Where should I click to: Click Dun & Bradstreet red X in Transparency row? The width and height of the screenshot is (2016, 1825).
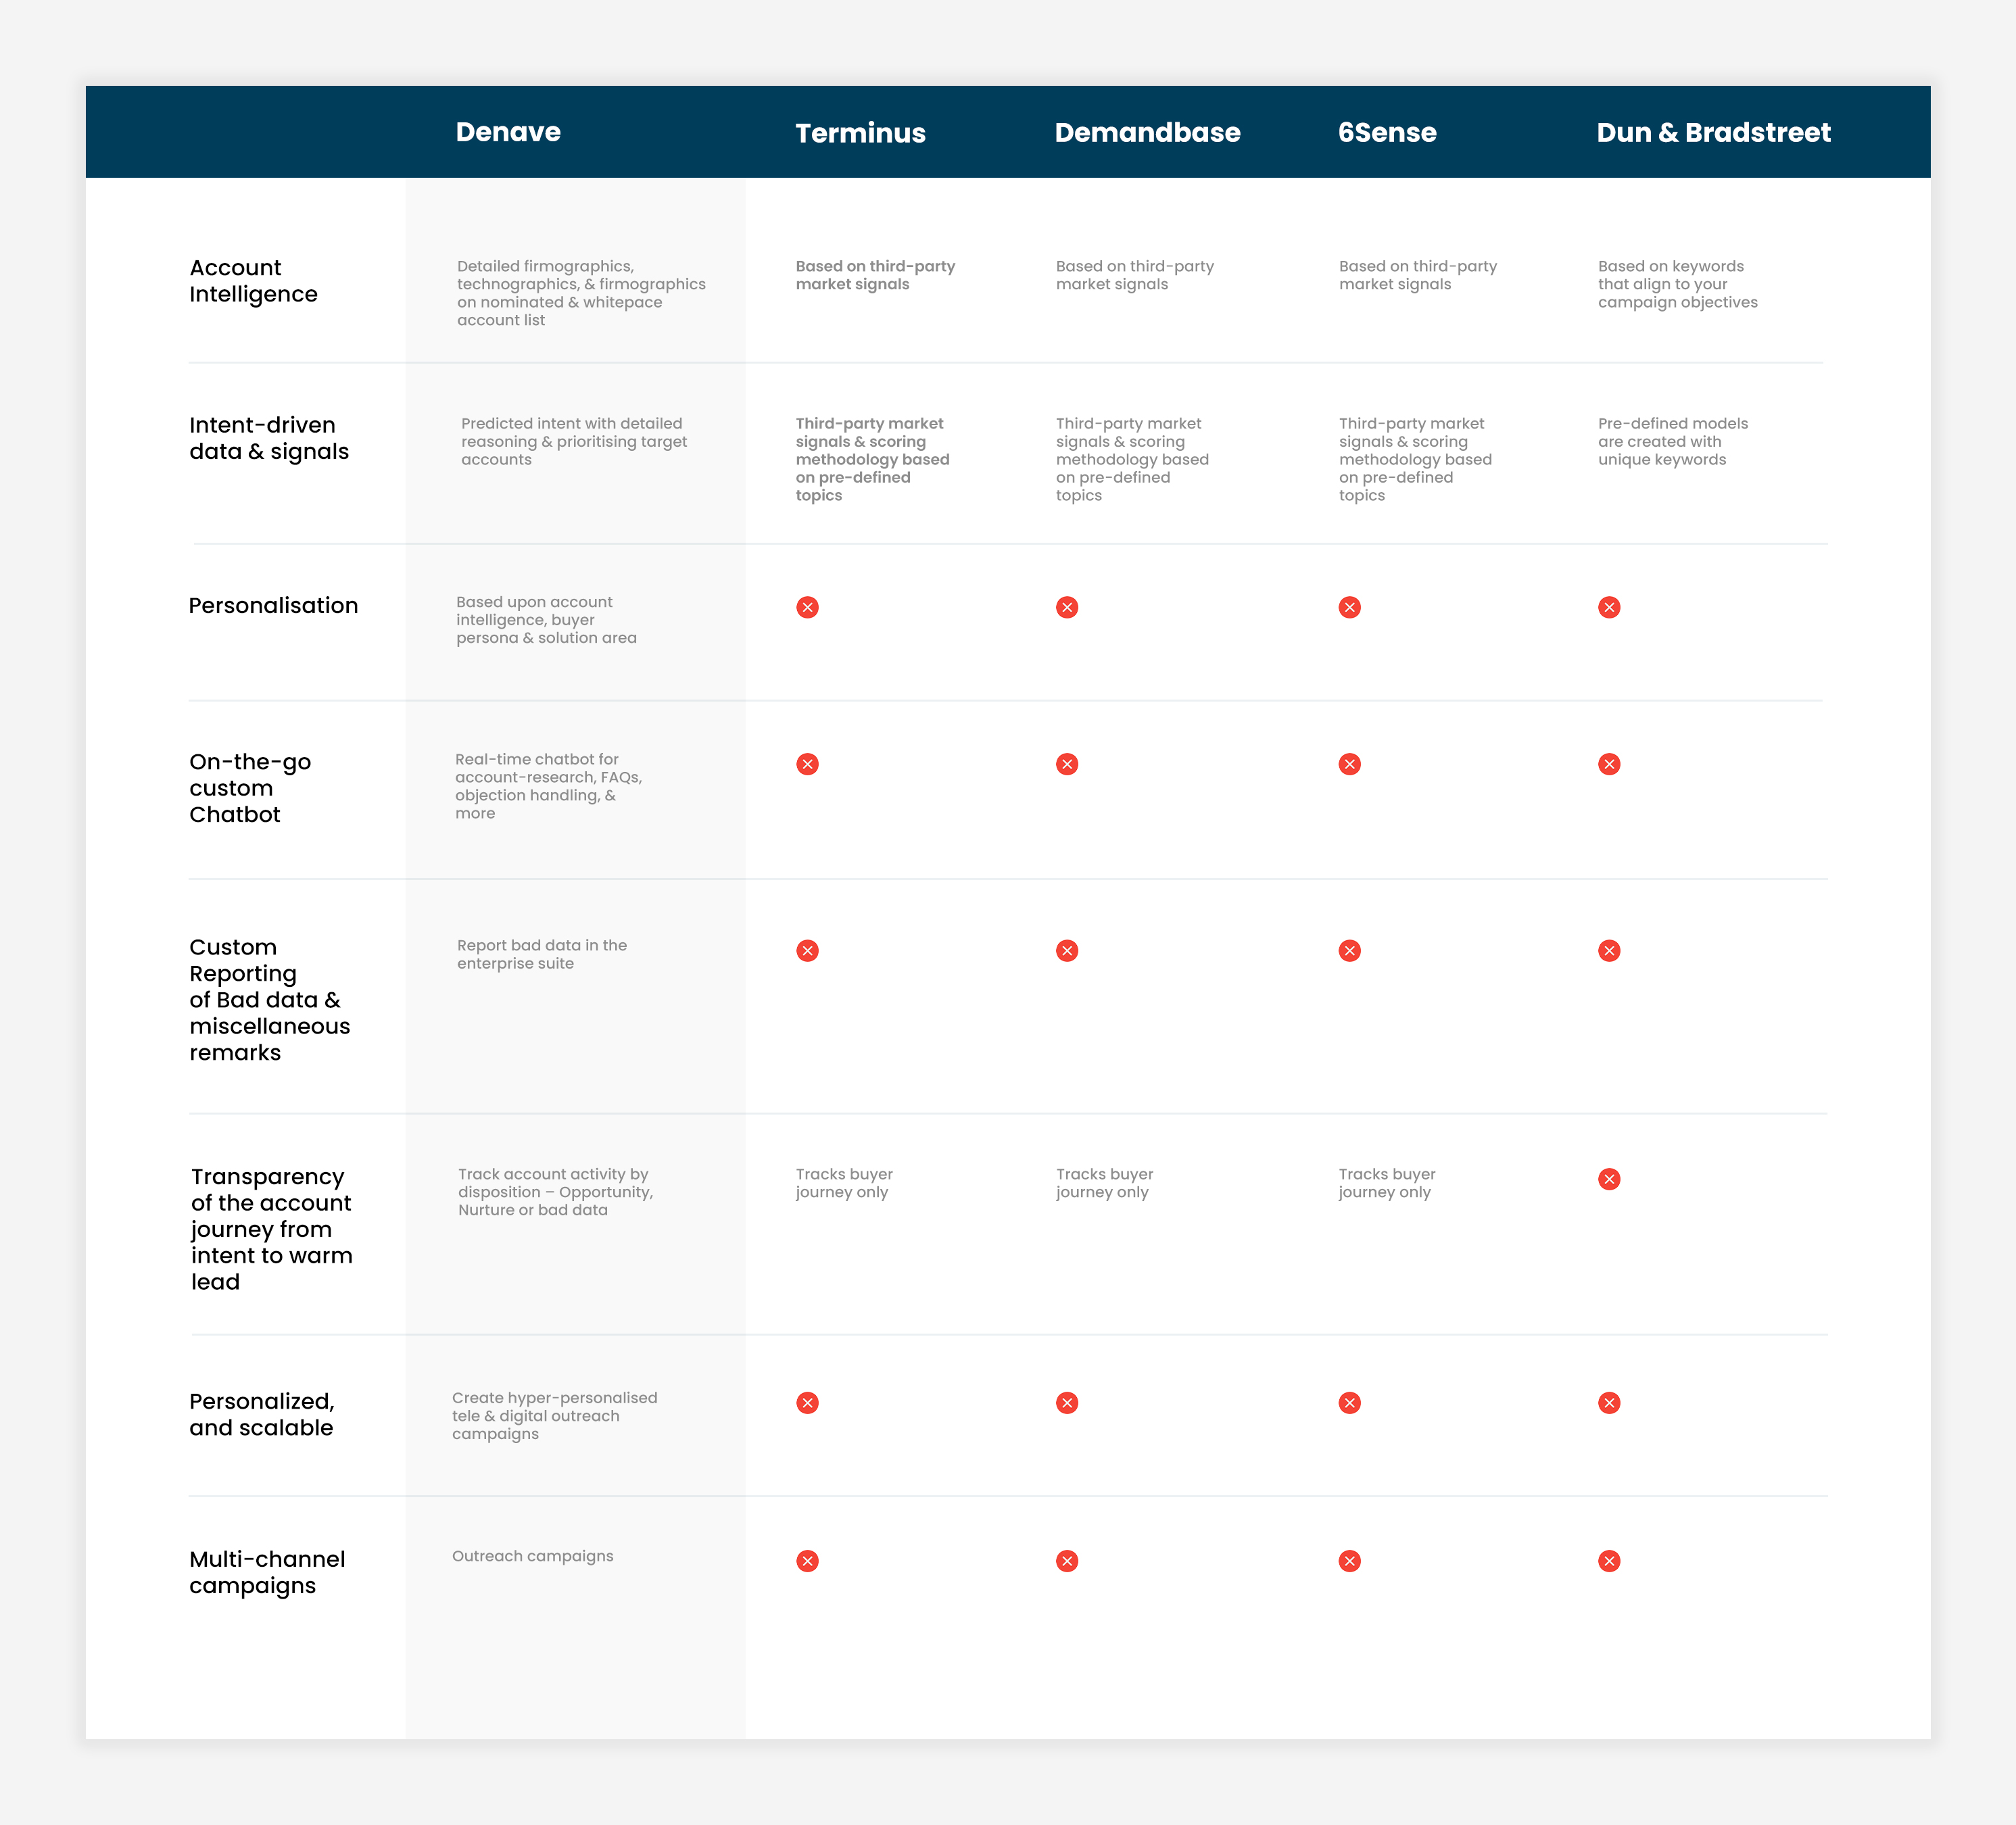tap(1609, 1179)
